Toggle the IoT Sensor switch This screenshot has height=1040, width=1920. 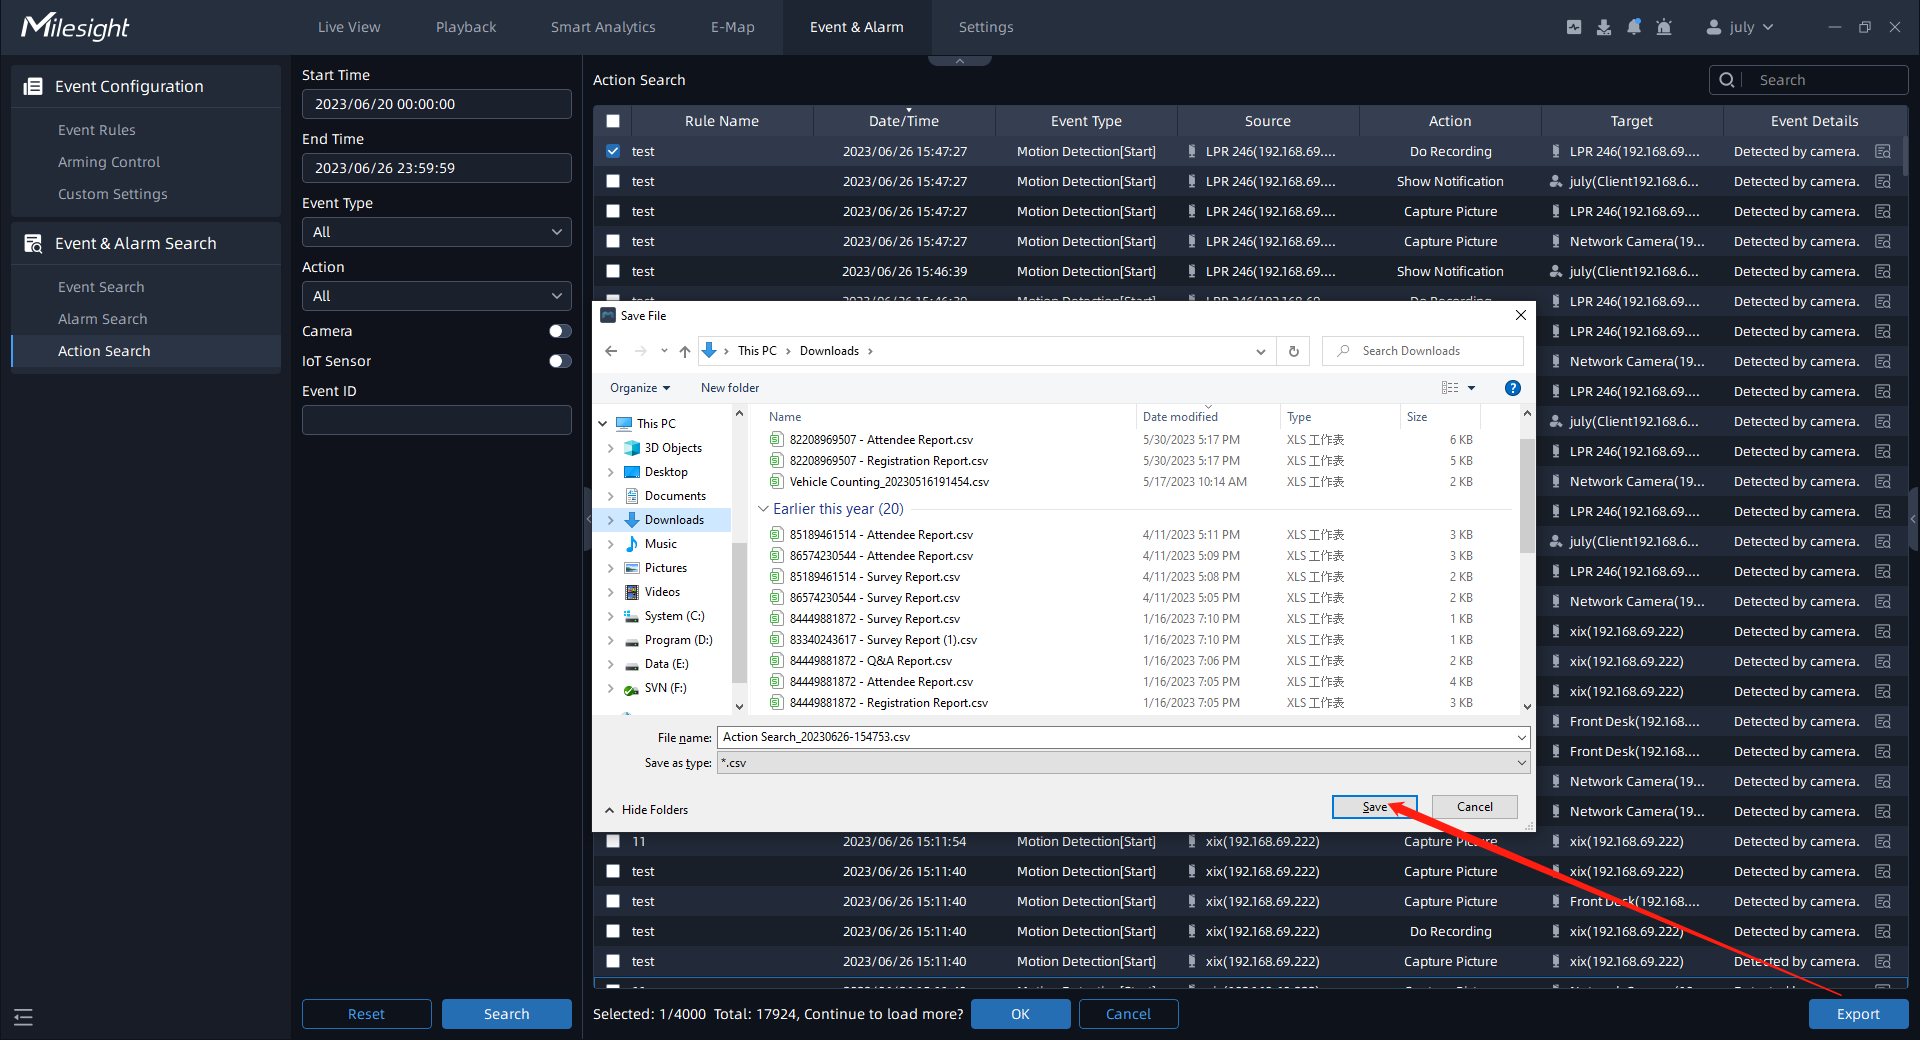pyautogui.click(x=560, y=361)
